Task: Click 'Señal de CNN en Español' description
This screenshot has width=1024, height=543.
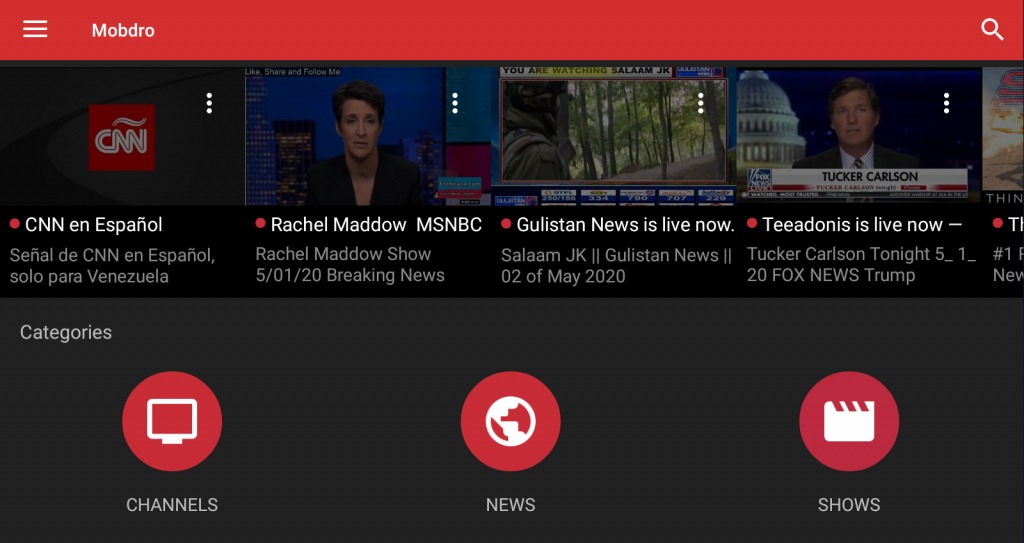Action: click(x=112, y=265)
